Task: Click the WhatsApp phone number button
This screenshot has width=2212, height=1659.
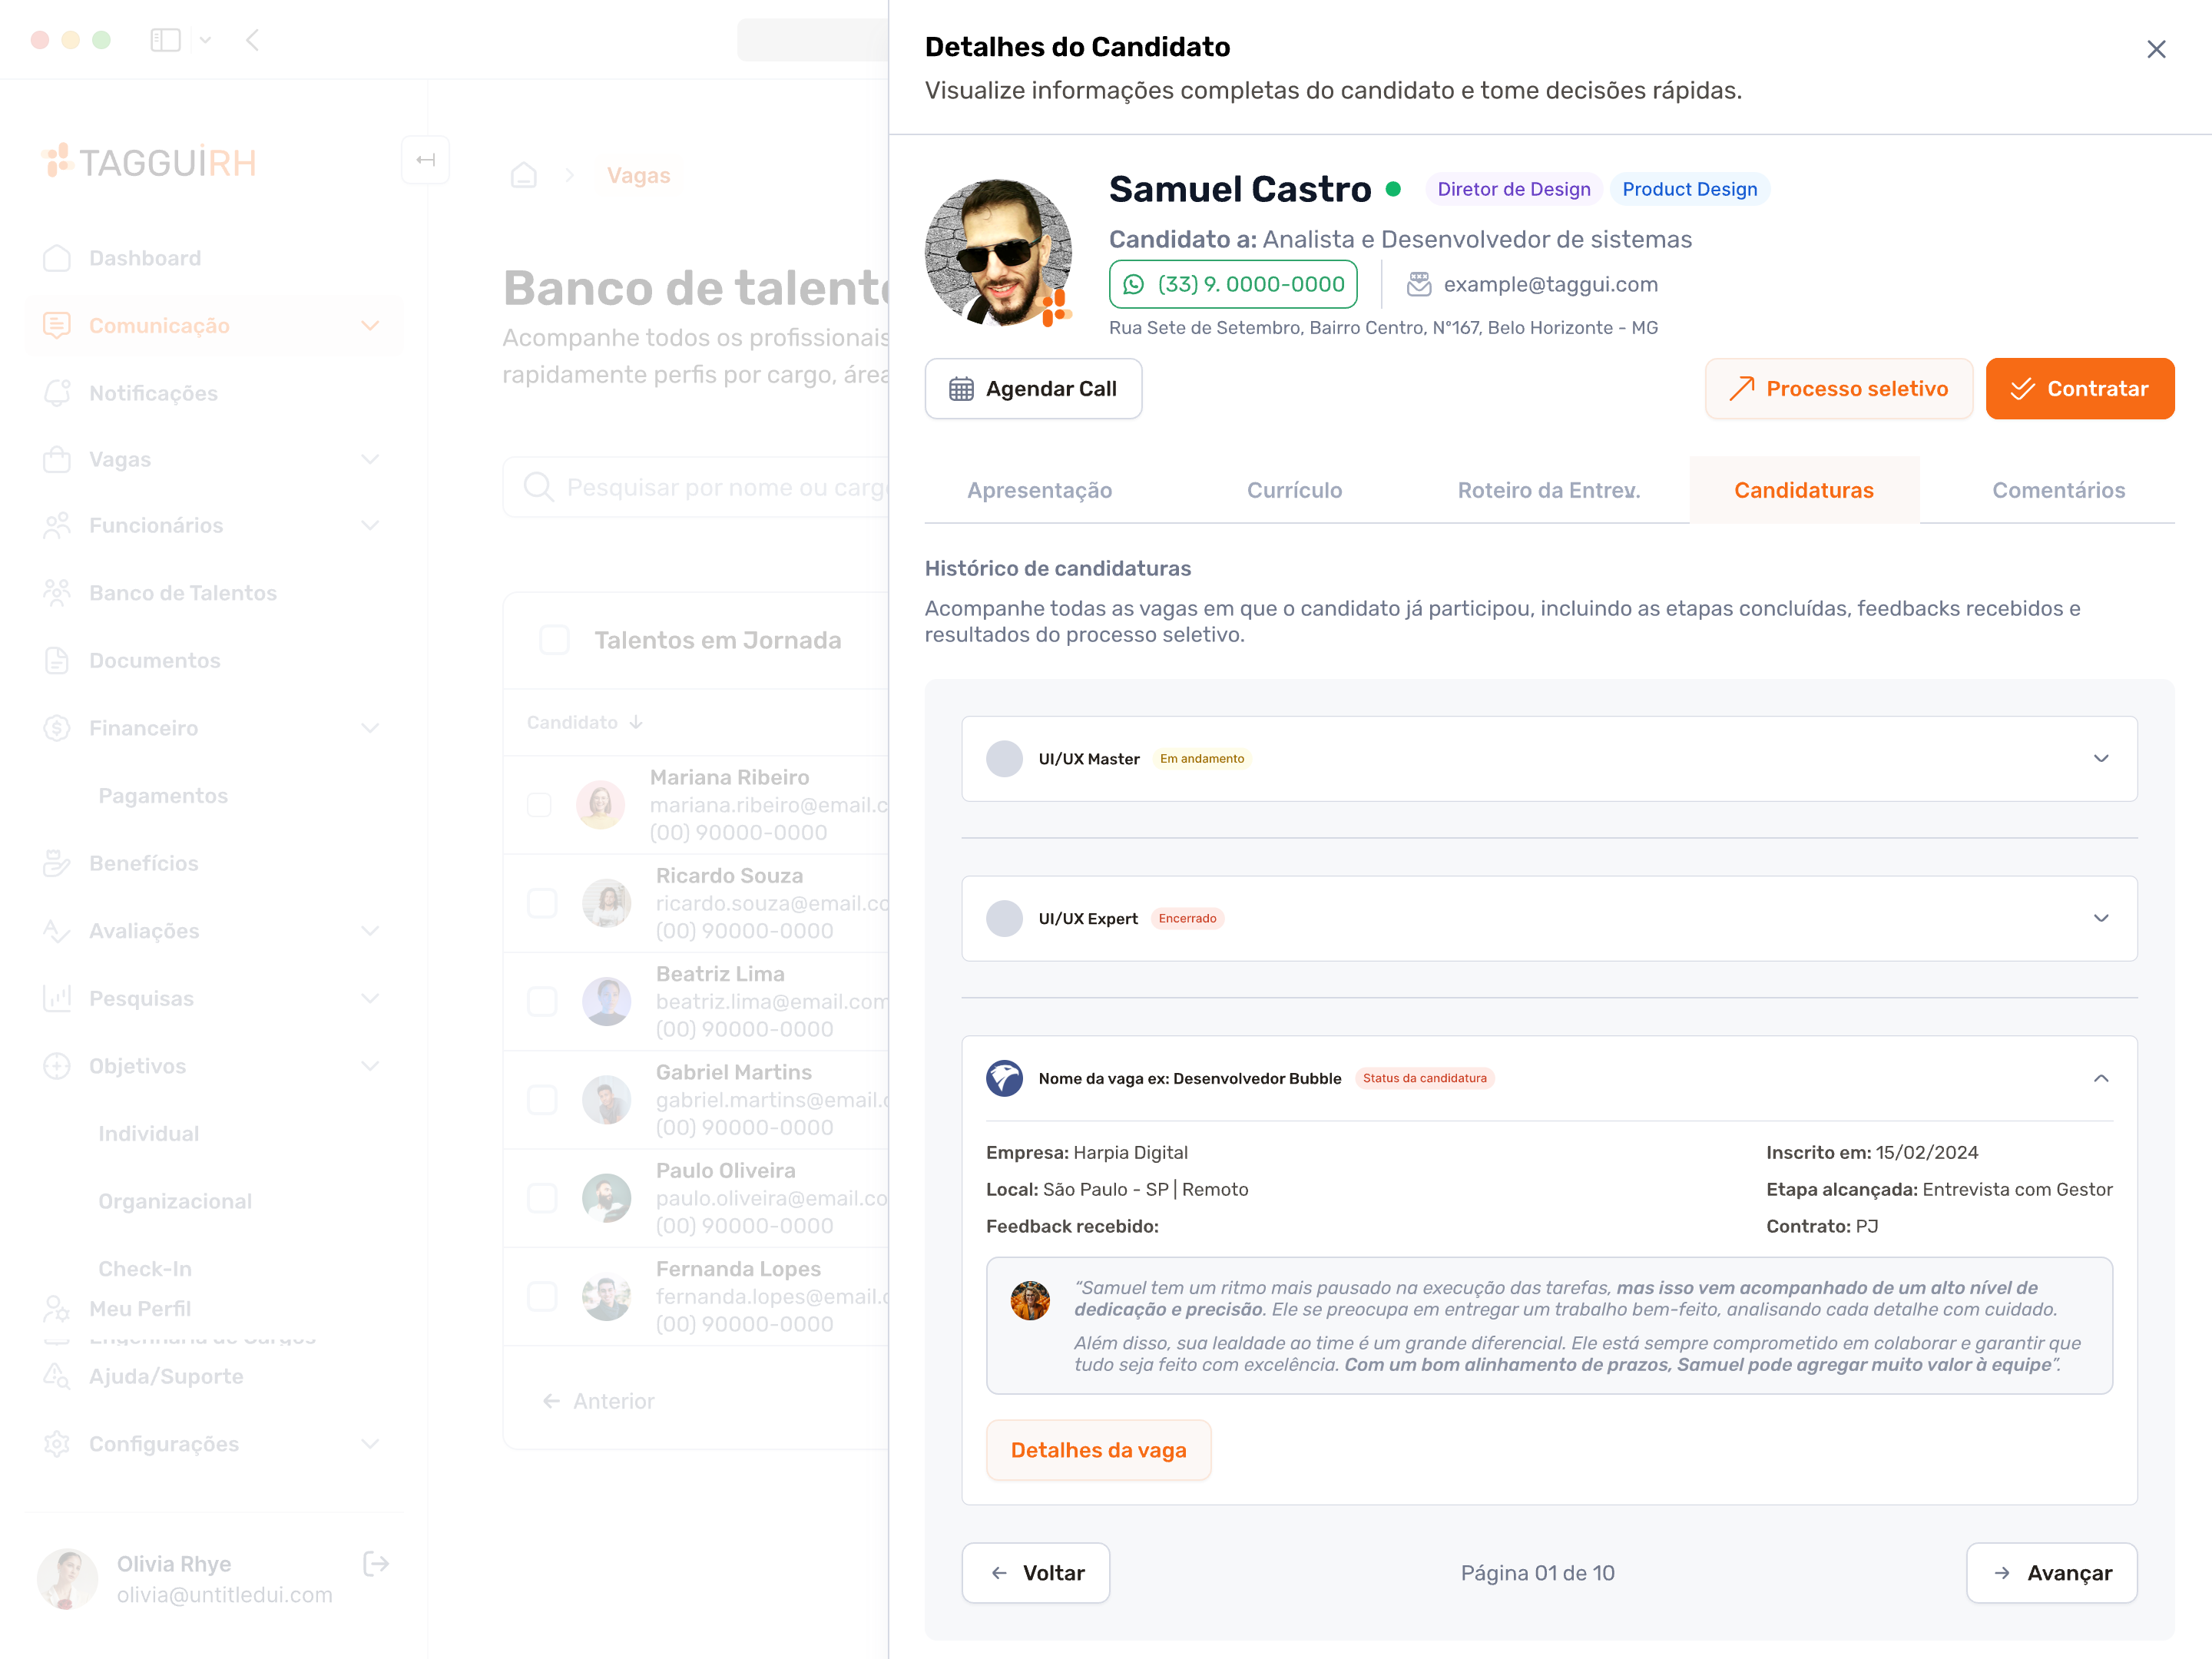Action: click(x=1233, y=284)
